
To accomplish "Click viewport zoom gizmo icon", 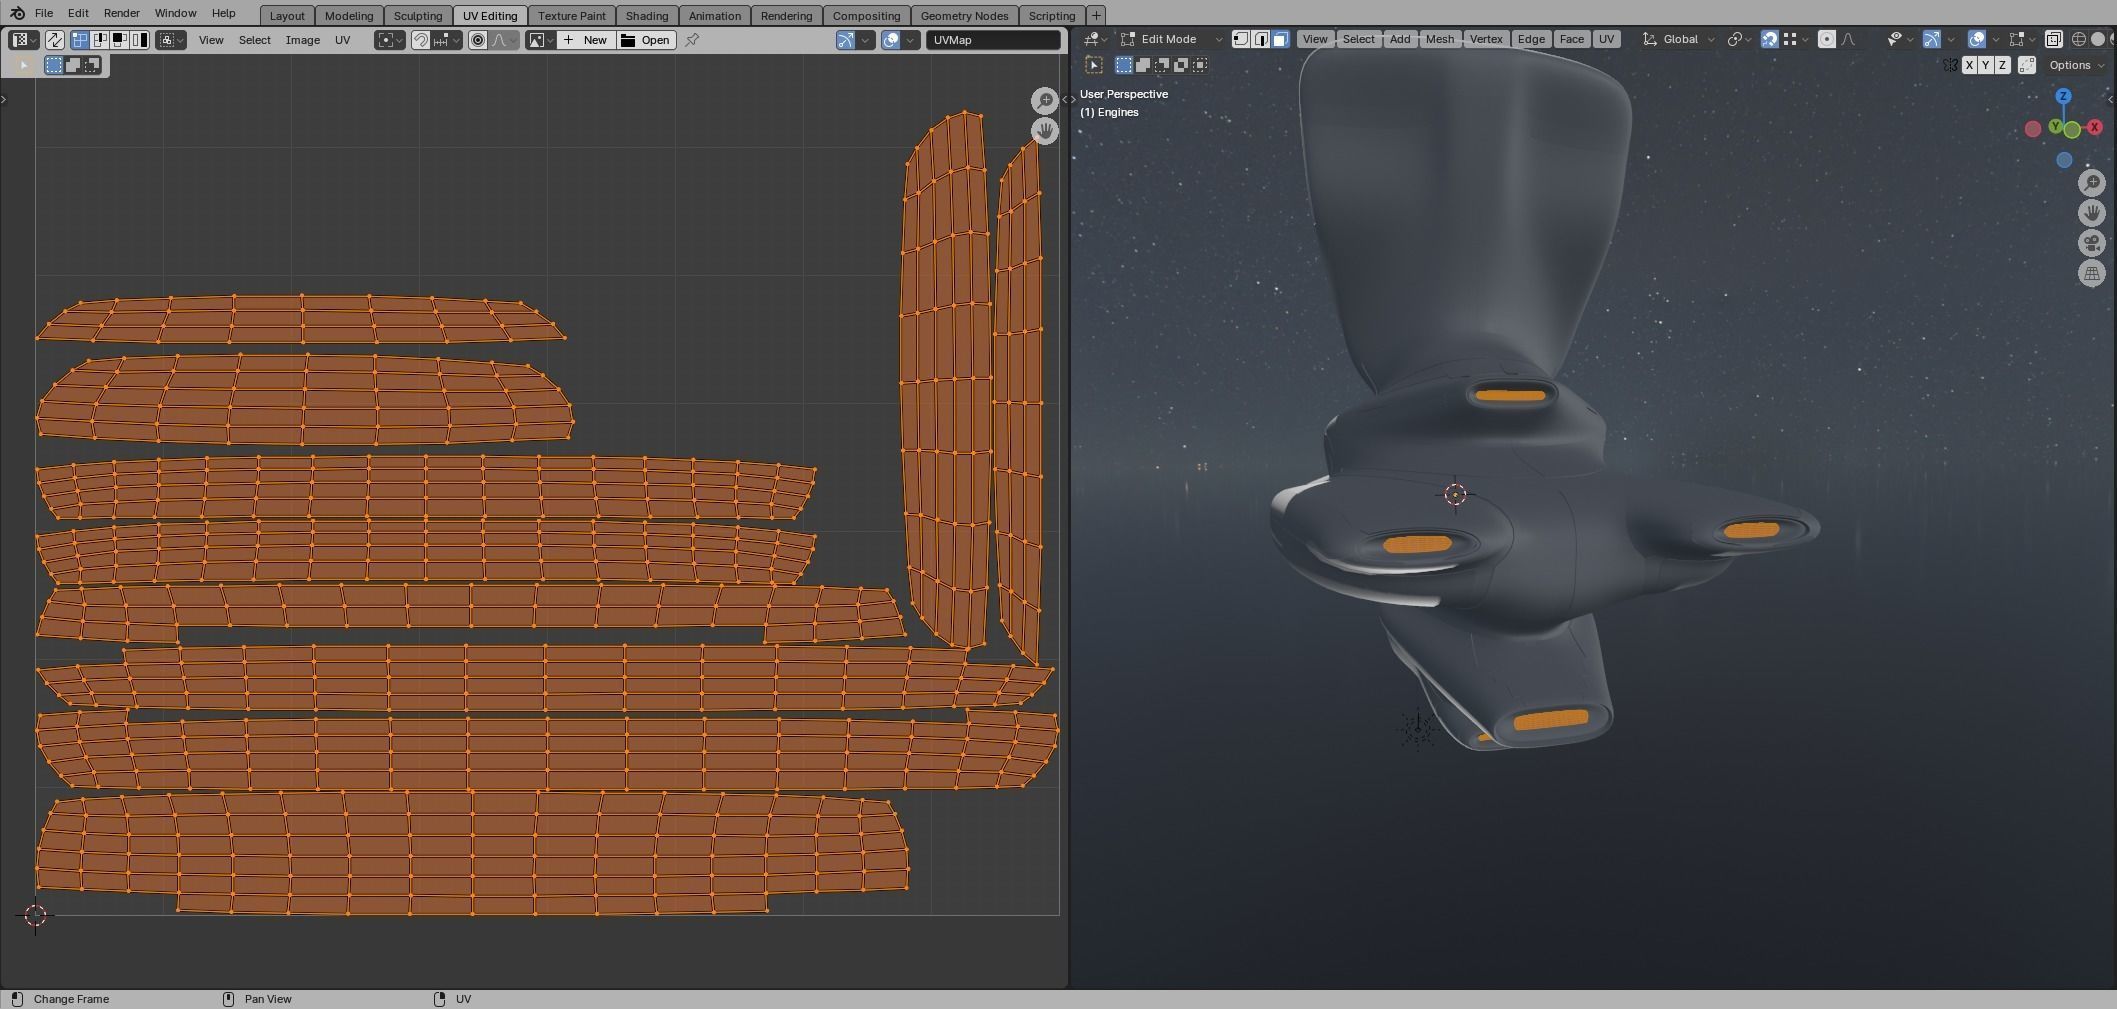I will (x=2092, y=182).
